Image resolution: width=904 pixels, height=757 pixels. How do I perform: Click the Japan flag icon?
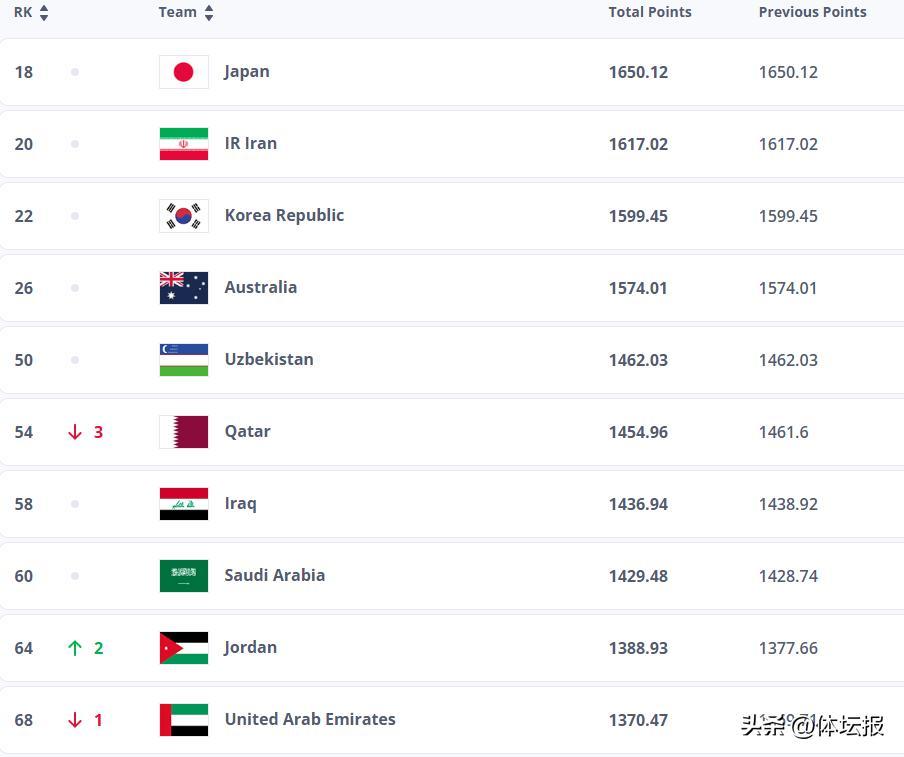click(184, 72)
